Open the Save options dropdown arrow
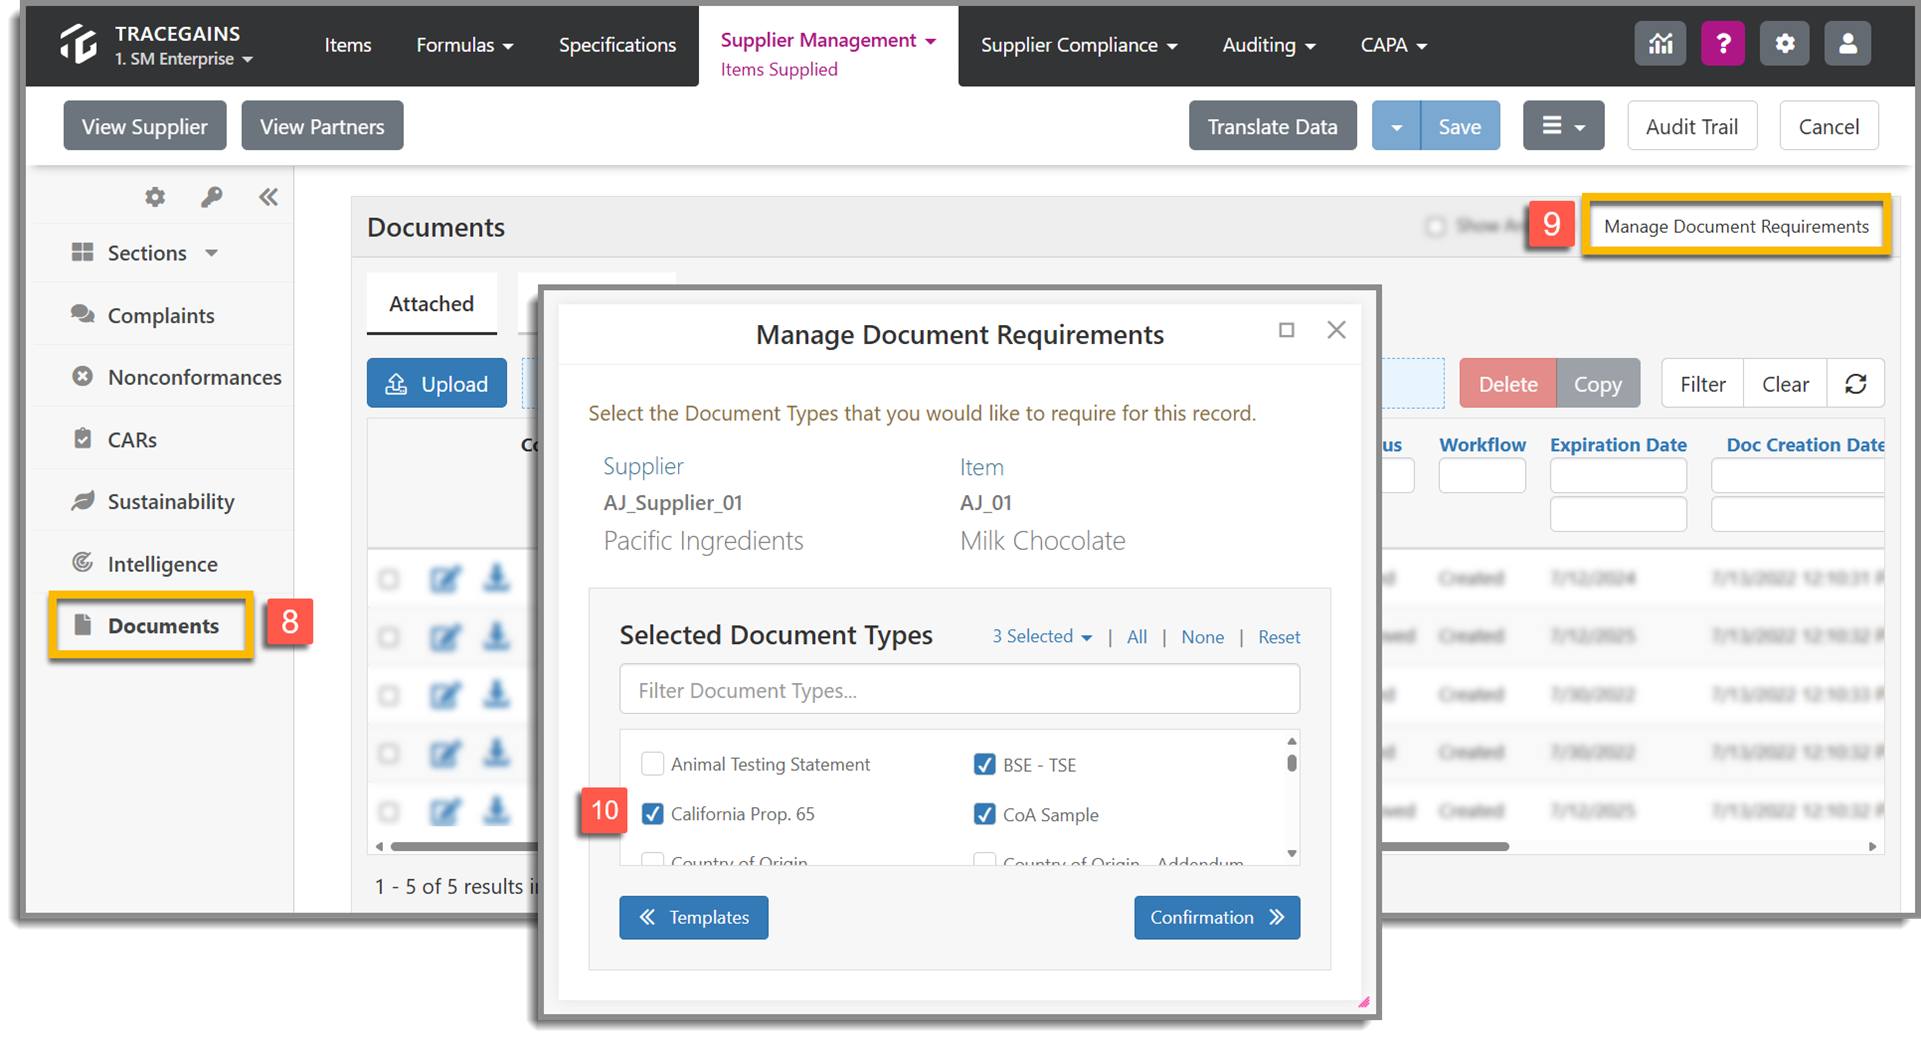1921x1040 pixels. 1396,126
